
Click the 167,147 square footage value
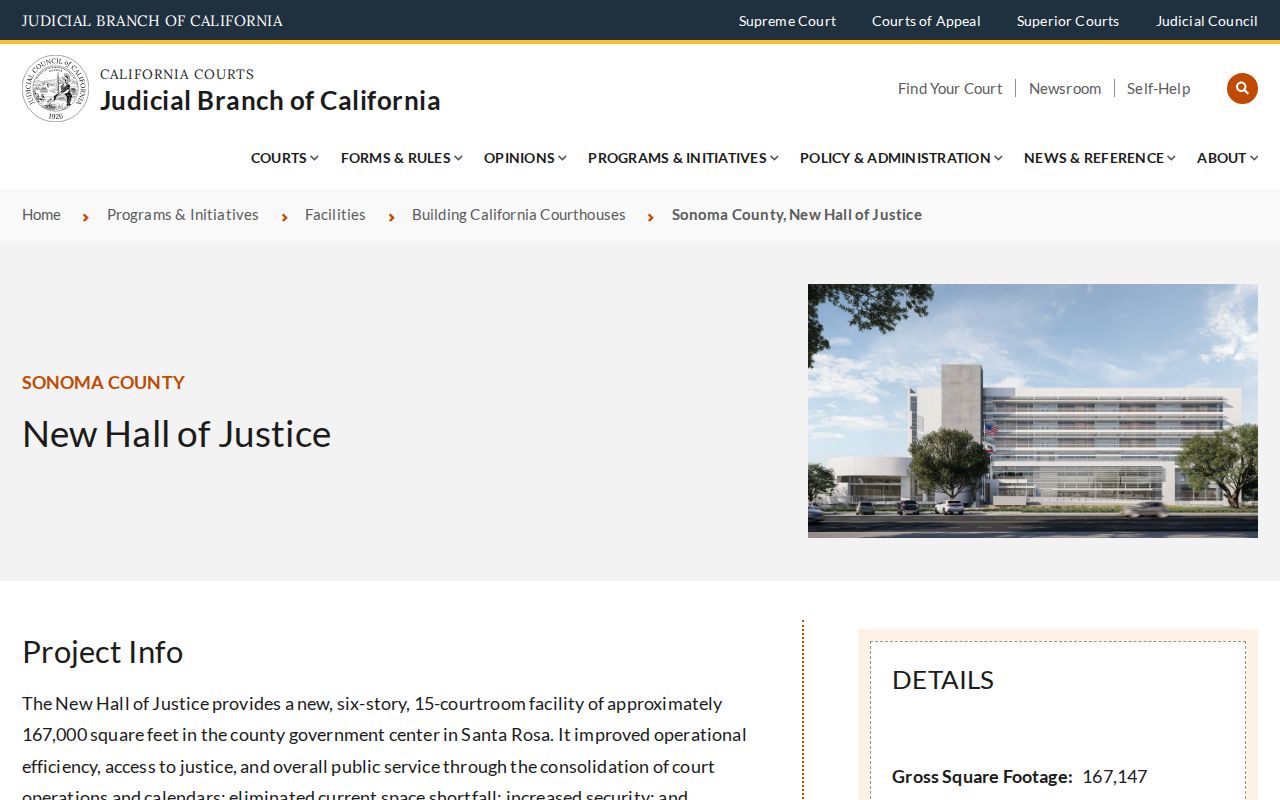pos(1115,776)
